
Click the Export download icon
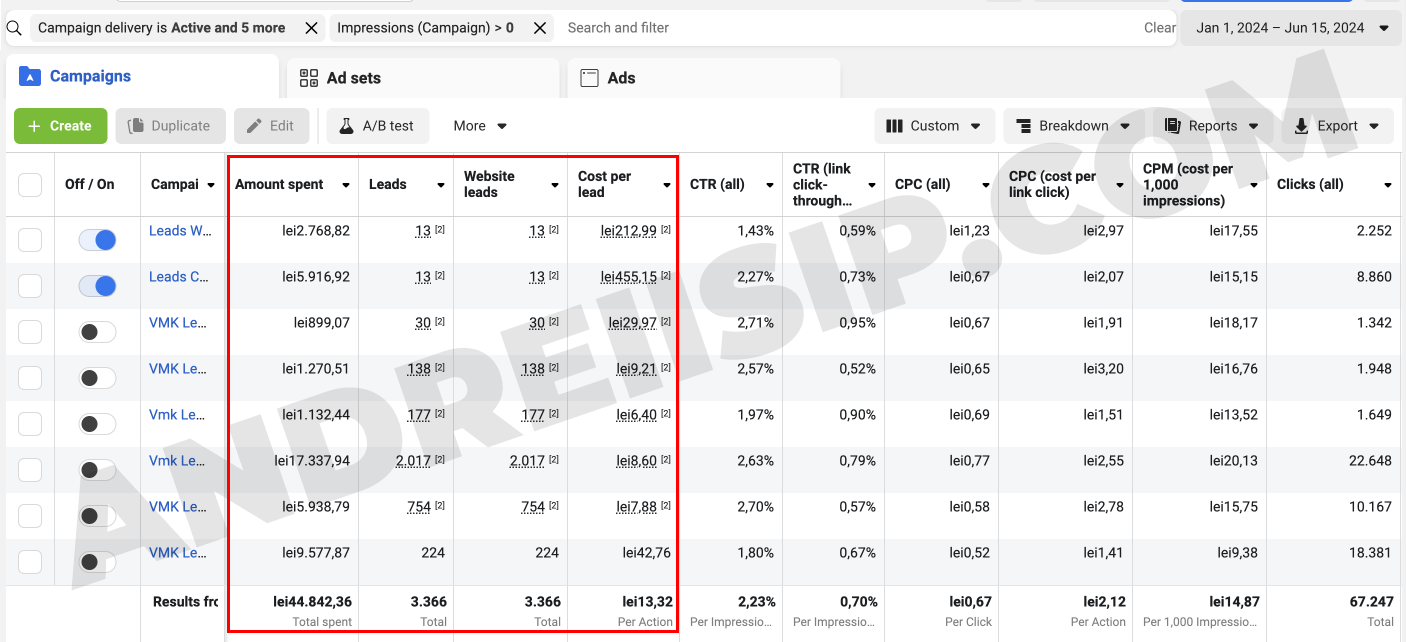point(1301,126)
